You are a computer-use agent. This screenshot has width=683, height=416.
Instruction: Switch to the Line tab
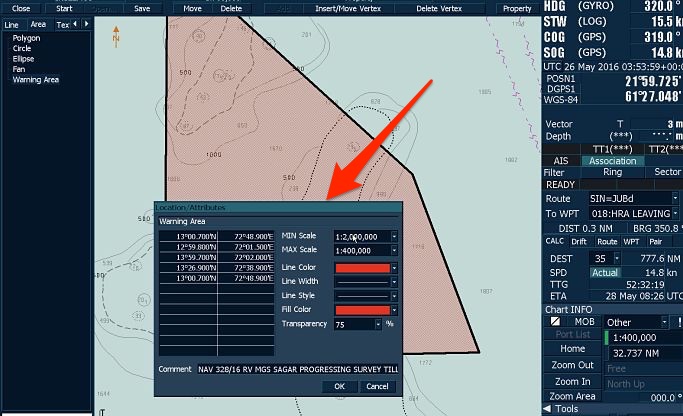pos(13,24)
